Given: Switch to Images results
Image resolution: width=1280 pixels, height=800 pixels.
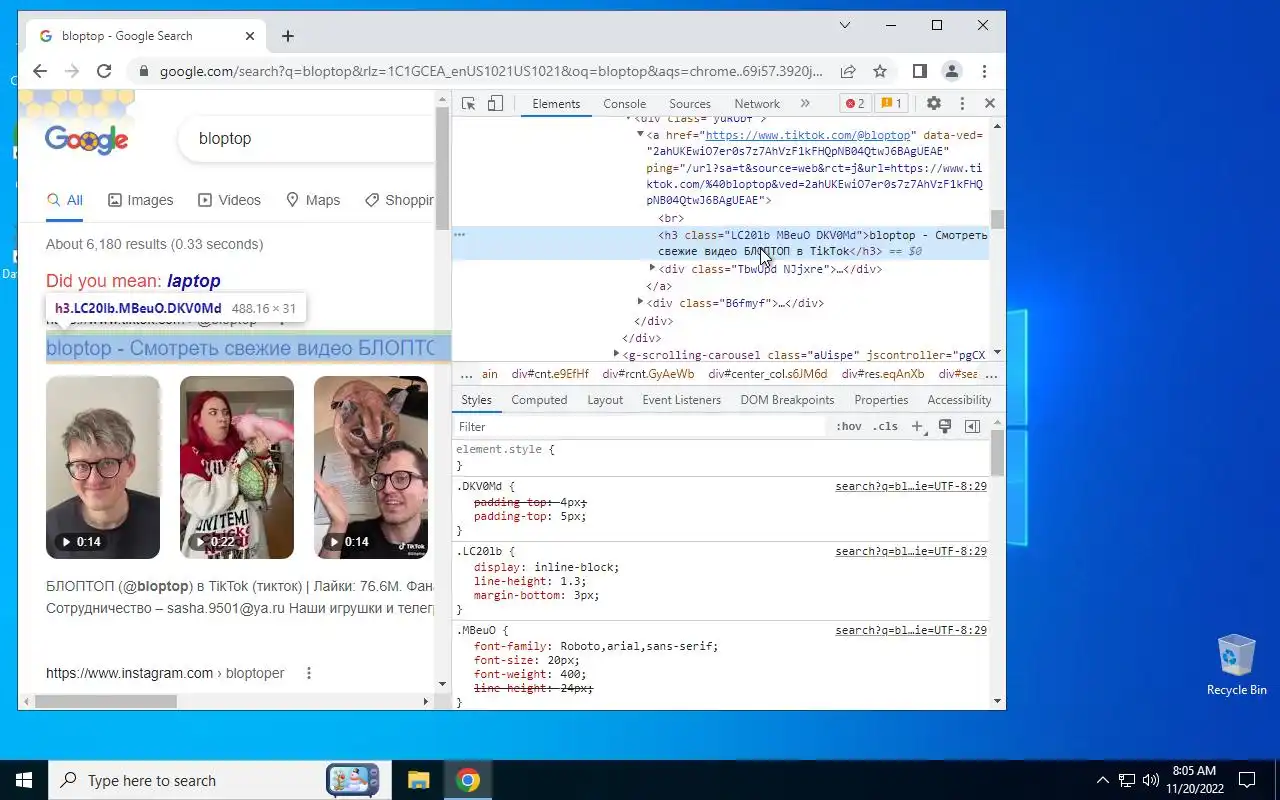Looking at the screenshot, I should click(141, 200).
